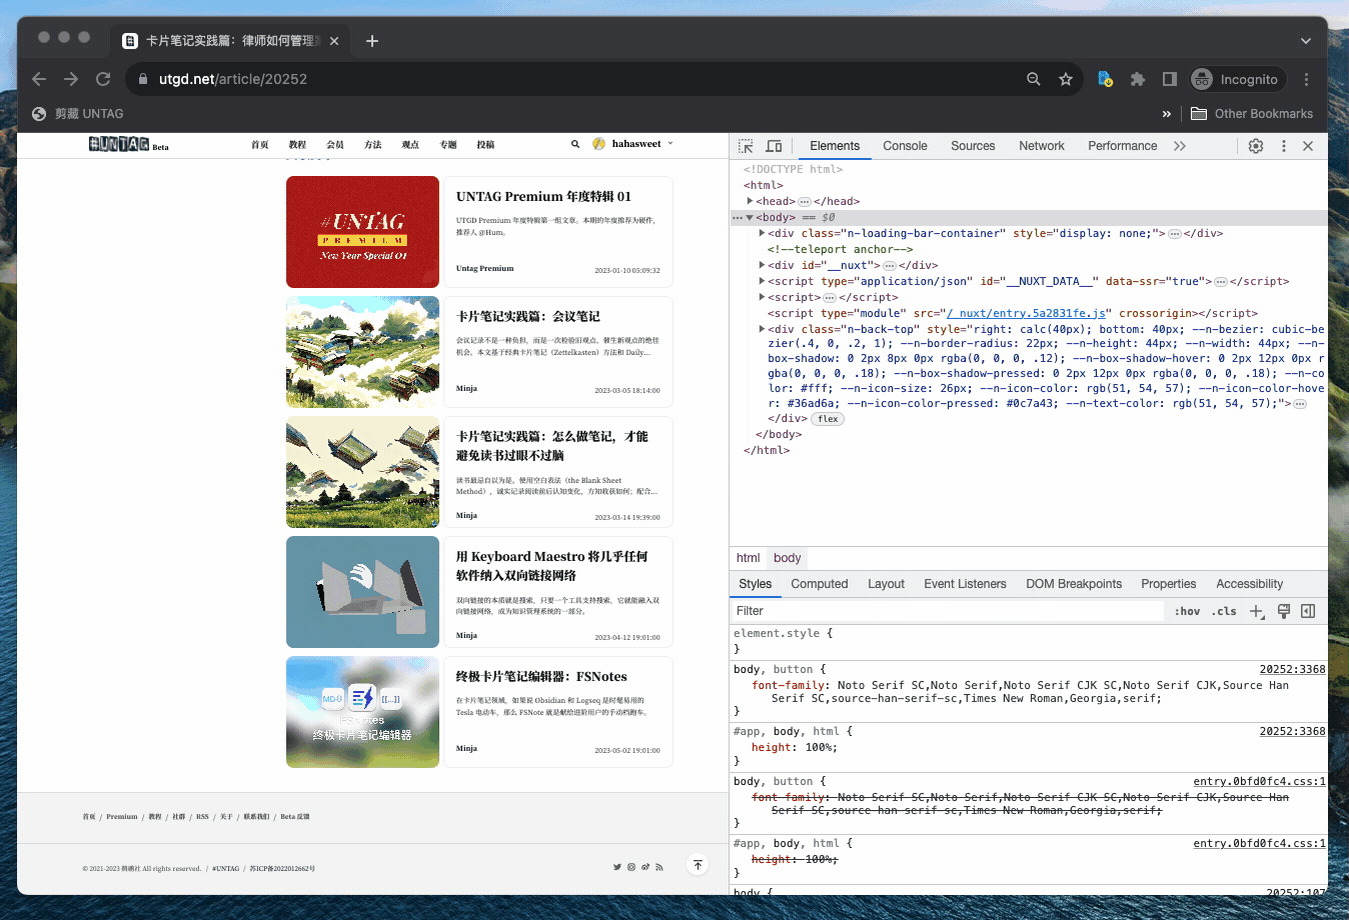The height and width of the screenshot is (920, 1349).
Task: Open the Extensions puzzle piece icon
Action: pyautogui.click(x=1138, y=79)
